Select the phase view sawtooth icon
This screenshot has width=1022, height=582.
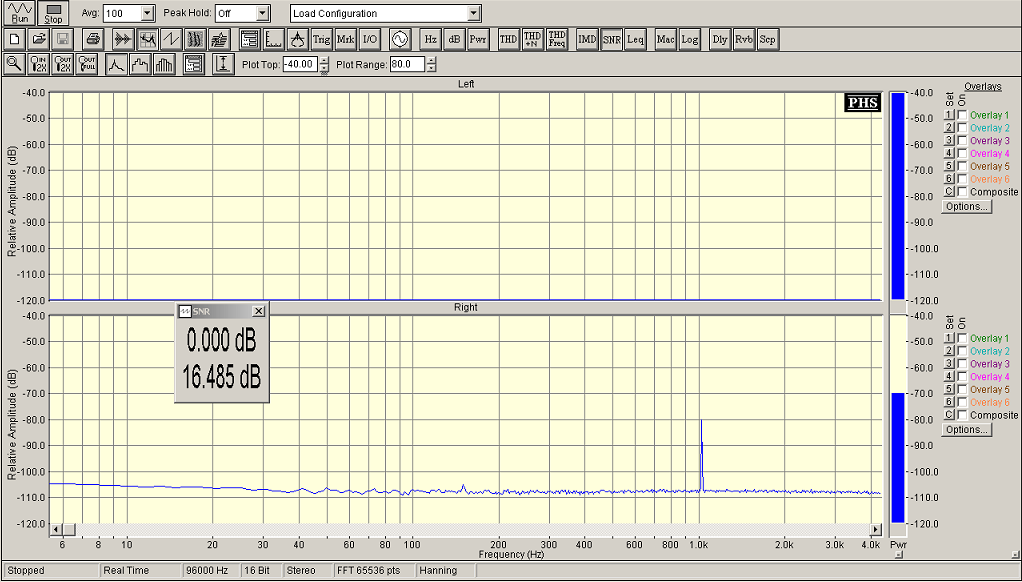pos(171,39)
